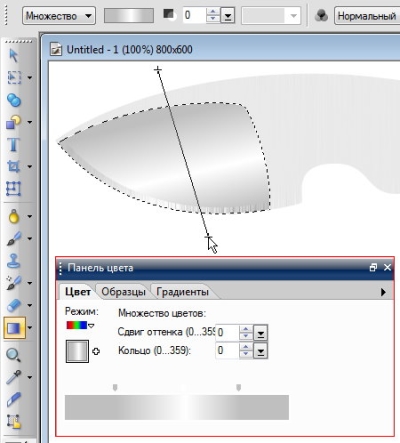Image resolution: width=400 pixels, height=443 pixels.
Task: Increase the Кольцо value with up arrow
Action: [246, 347]
